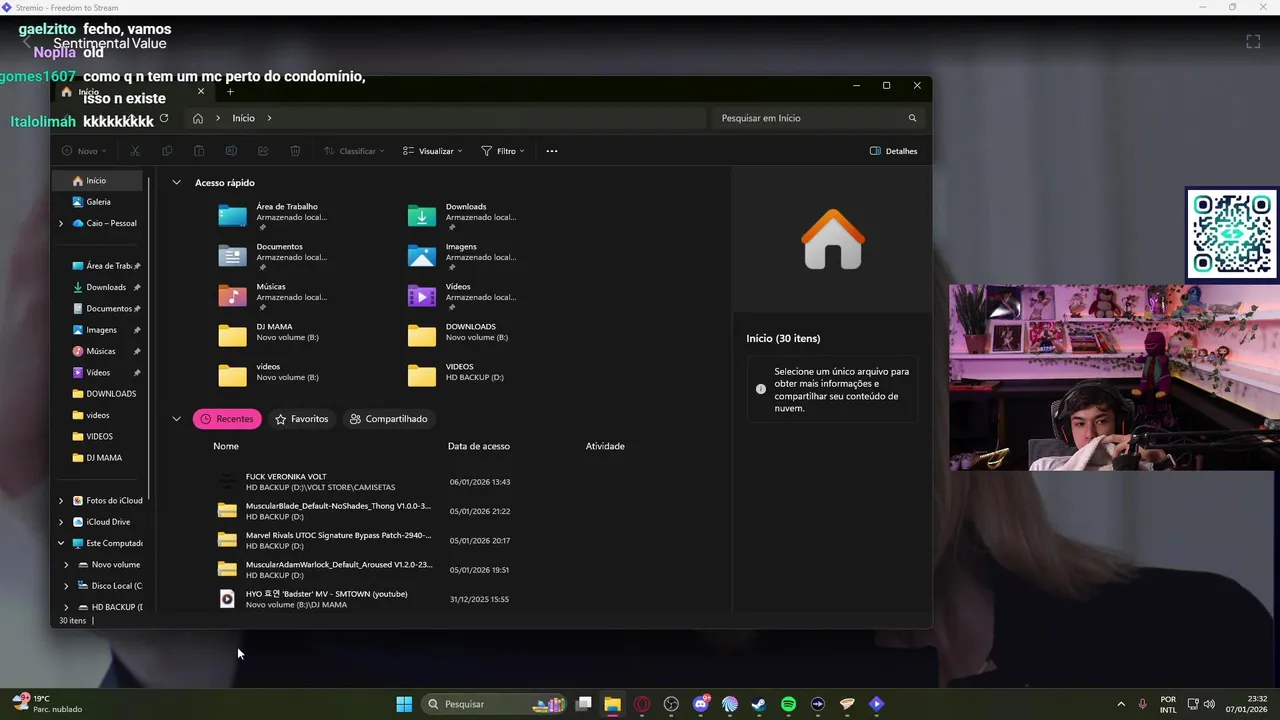Screen dimensions: 1280x720
Task: Expand Caio – Pessoal in sidebar
Action: (x=61, y=223)
